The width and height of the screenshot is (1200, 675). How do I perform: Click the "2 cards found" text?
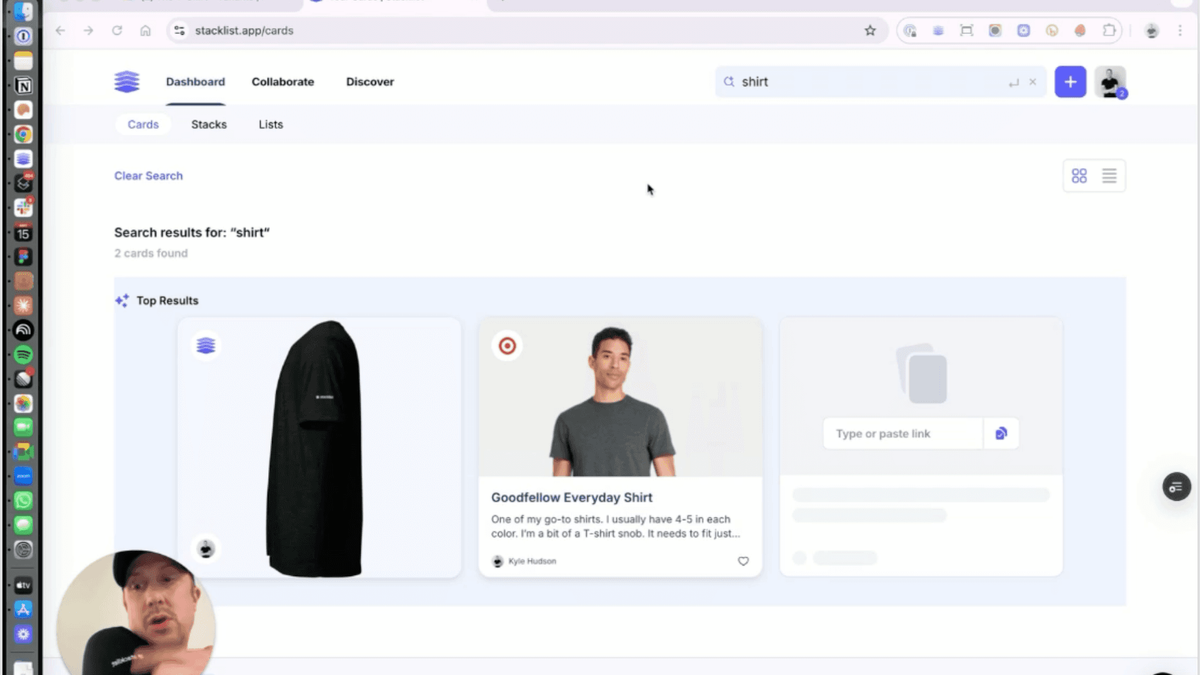(x=151, y=253)
